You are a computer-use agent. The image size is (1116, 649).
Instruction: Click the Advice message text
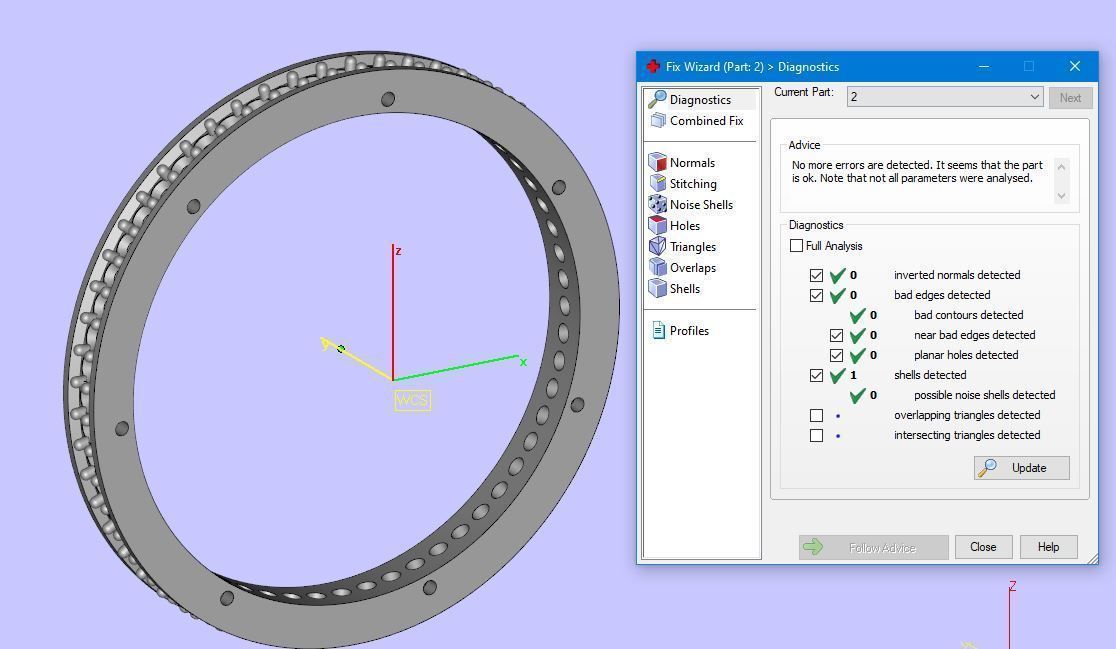click(x=917, y=172)
